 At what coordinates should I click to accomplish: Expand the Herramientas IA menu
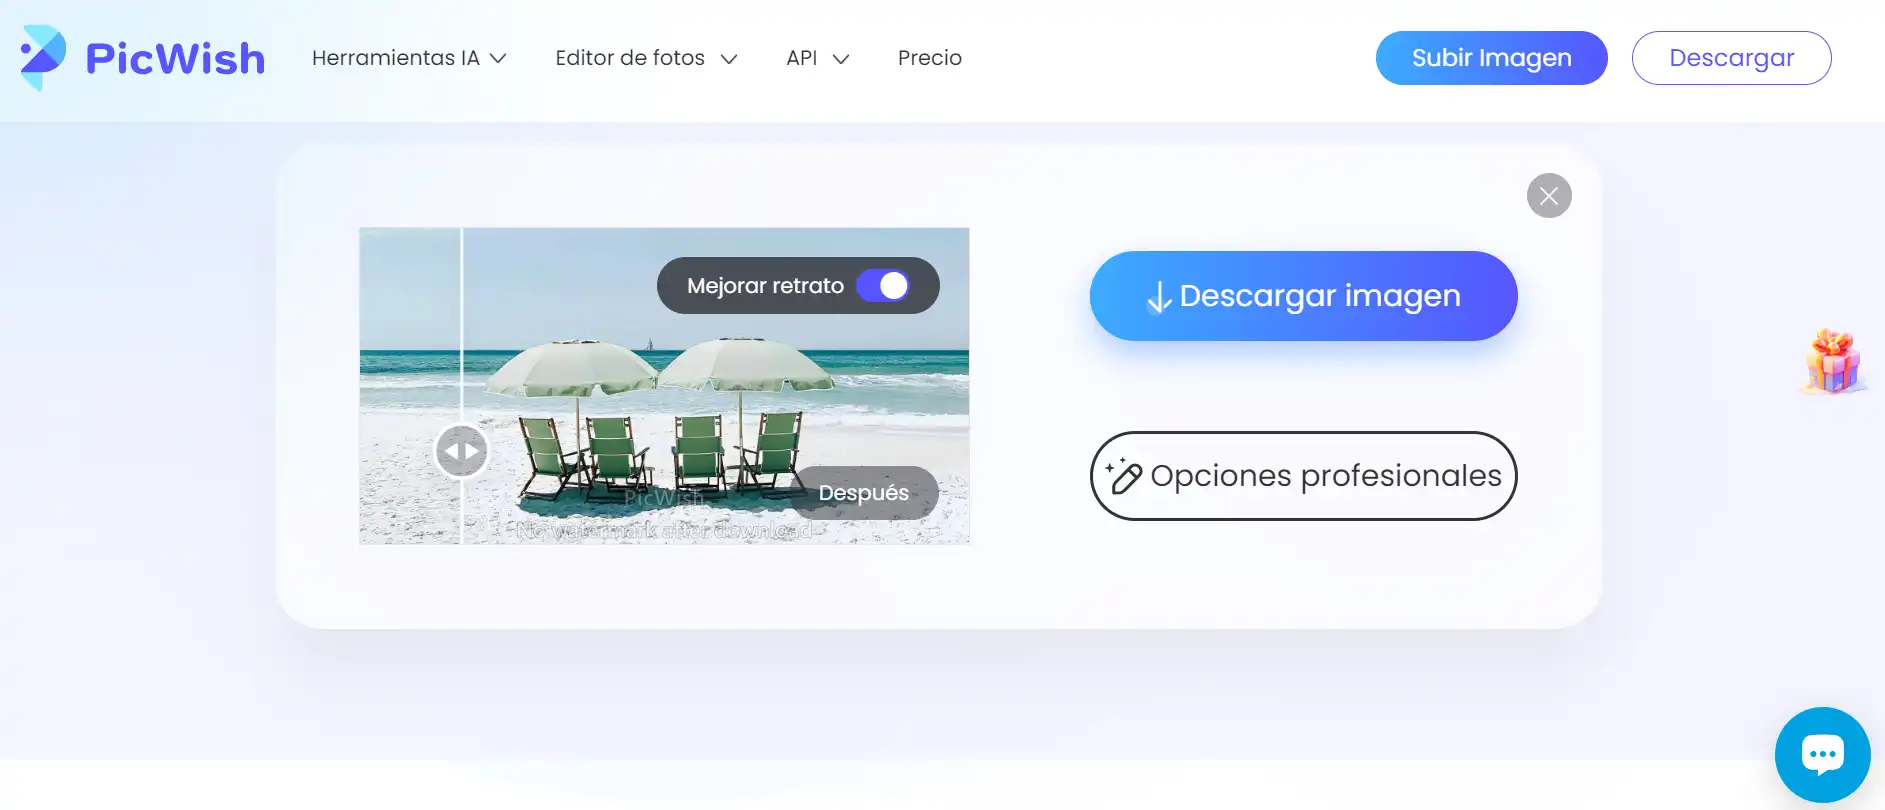tap(409, 58)
